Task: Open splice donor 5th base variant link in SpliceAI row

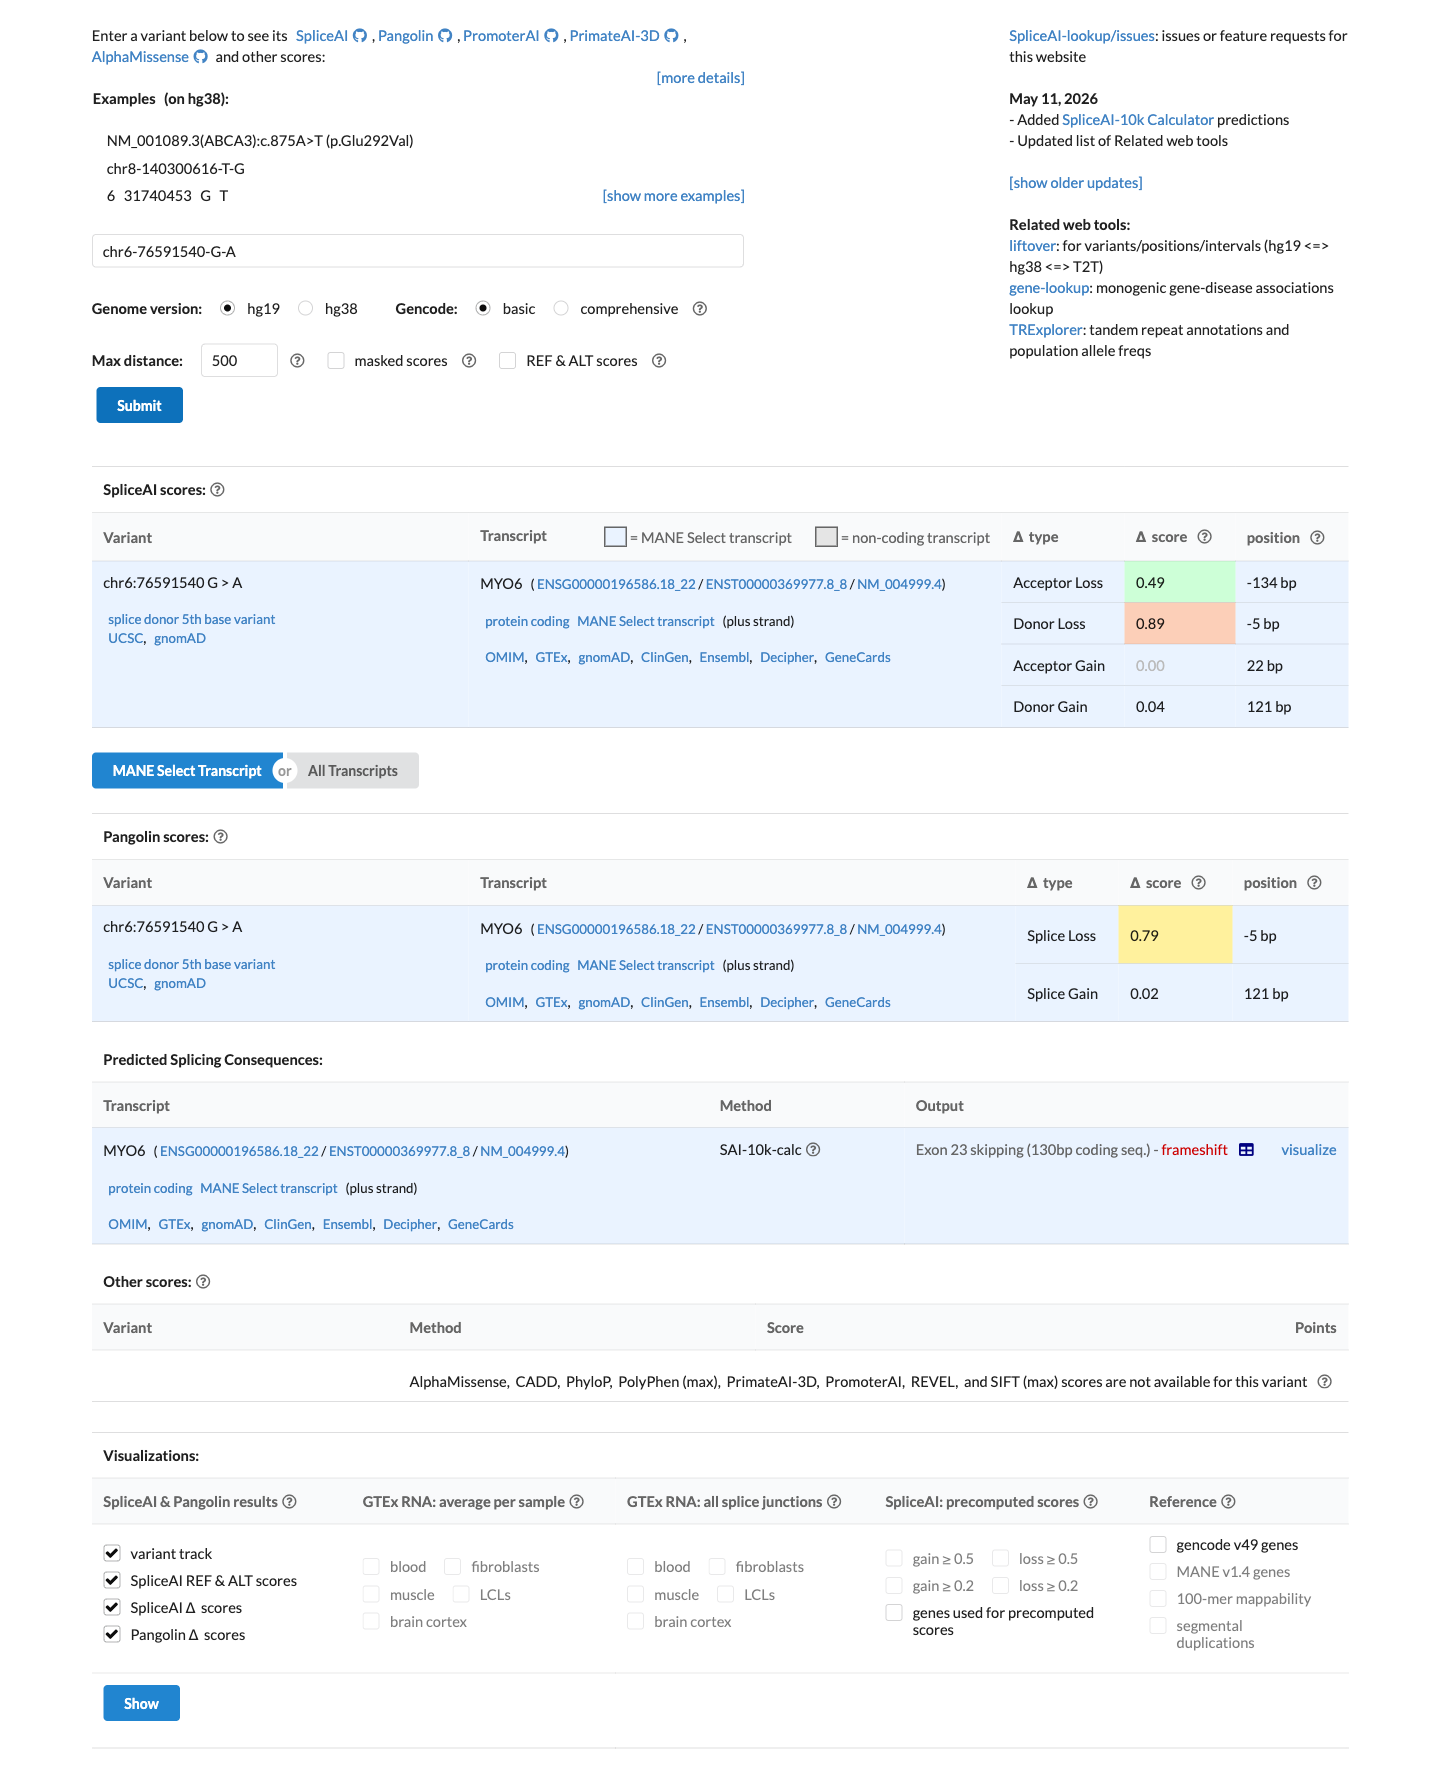Action: [x=191, y=620]
